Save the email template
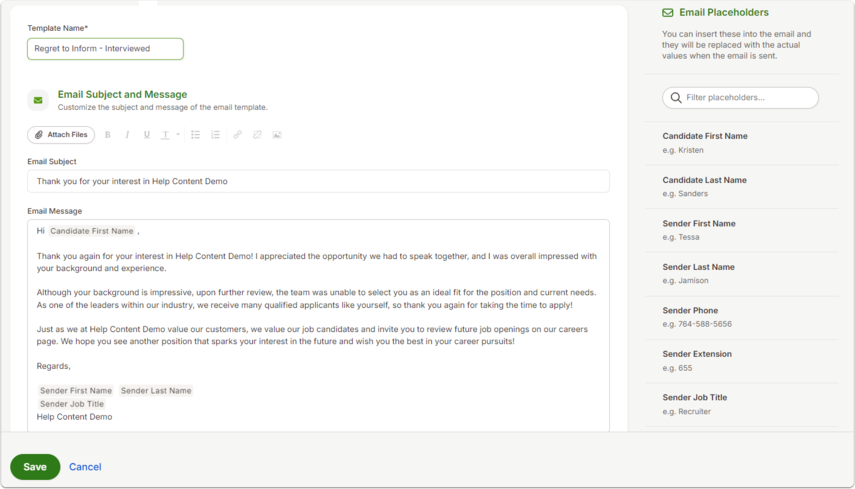 (35, 467)
